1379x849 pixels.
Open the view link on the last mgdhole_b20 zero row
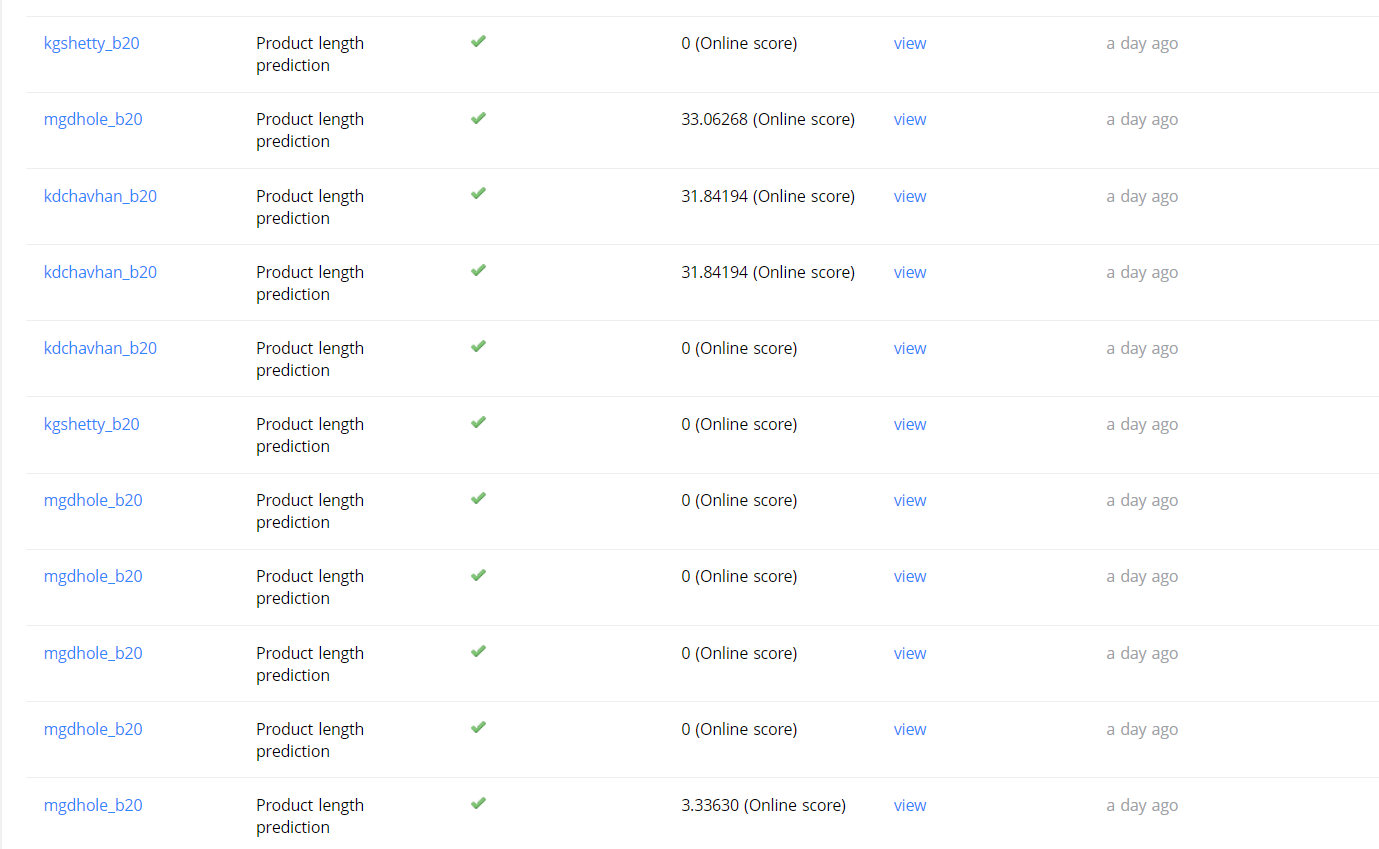click(909, 728)
